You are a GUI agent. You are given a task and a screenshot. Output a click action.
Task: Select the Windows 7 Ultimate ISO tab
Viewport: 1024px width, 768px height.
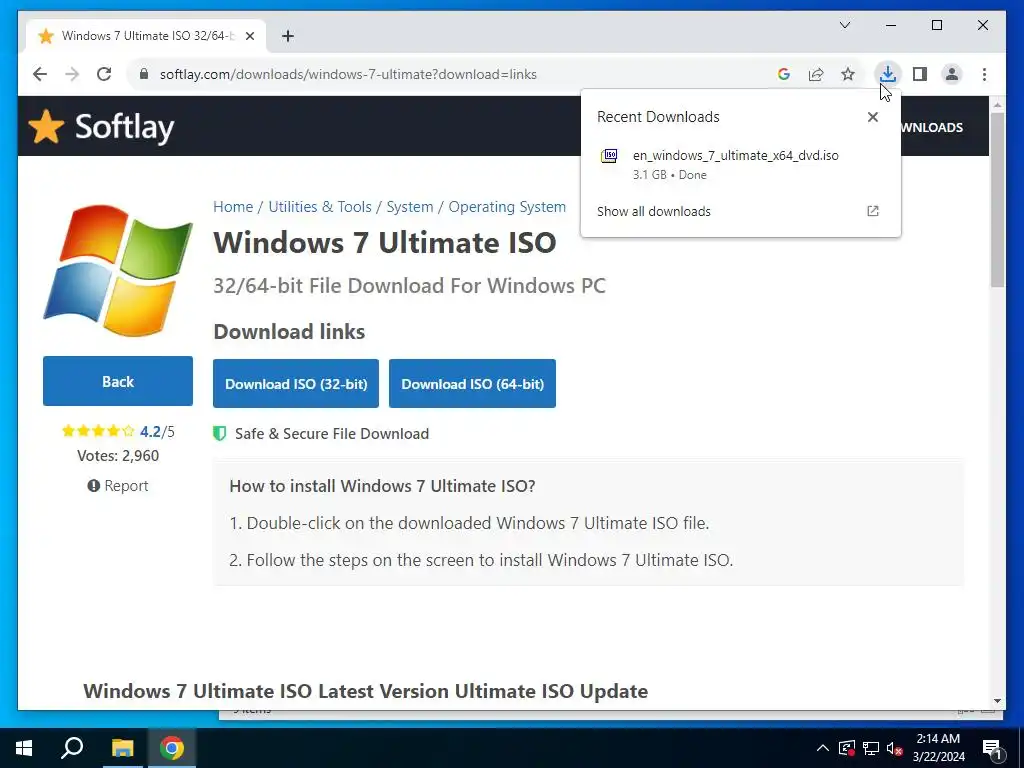coord(146,36)
